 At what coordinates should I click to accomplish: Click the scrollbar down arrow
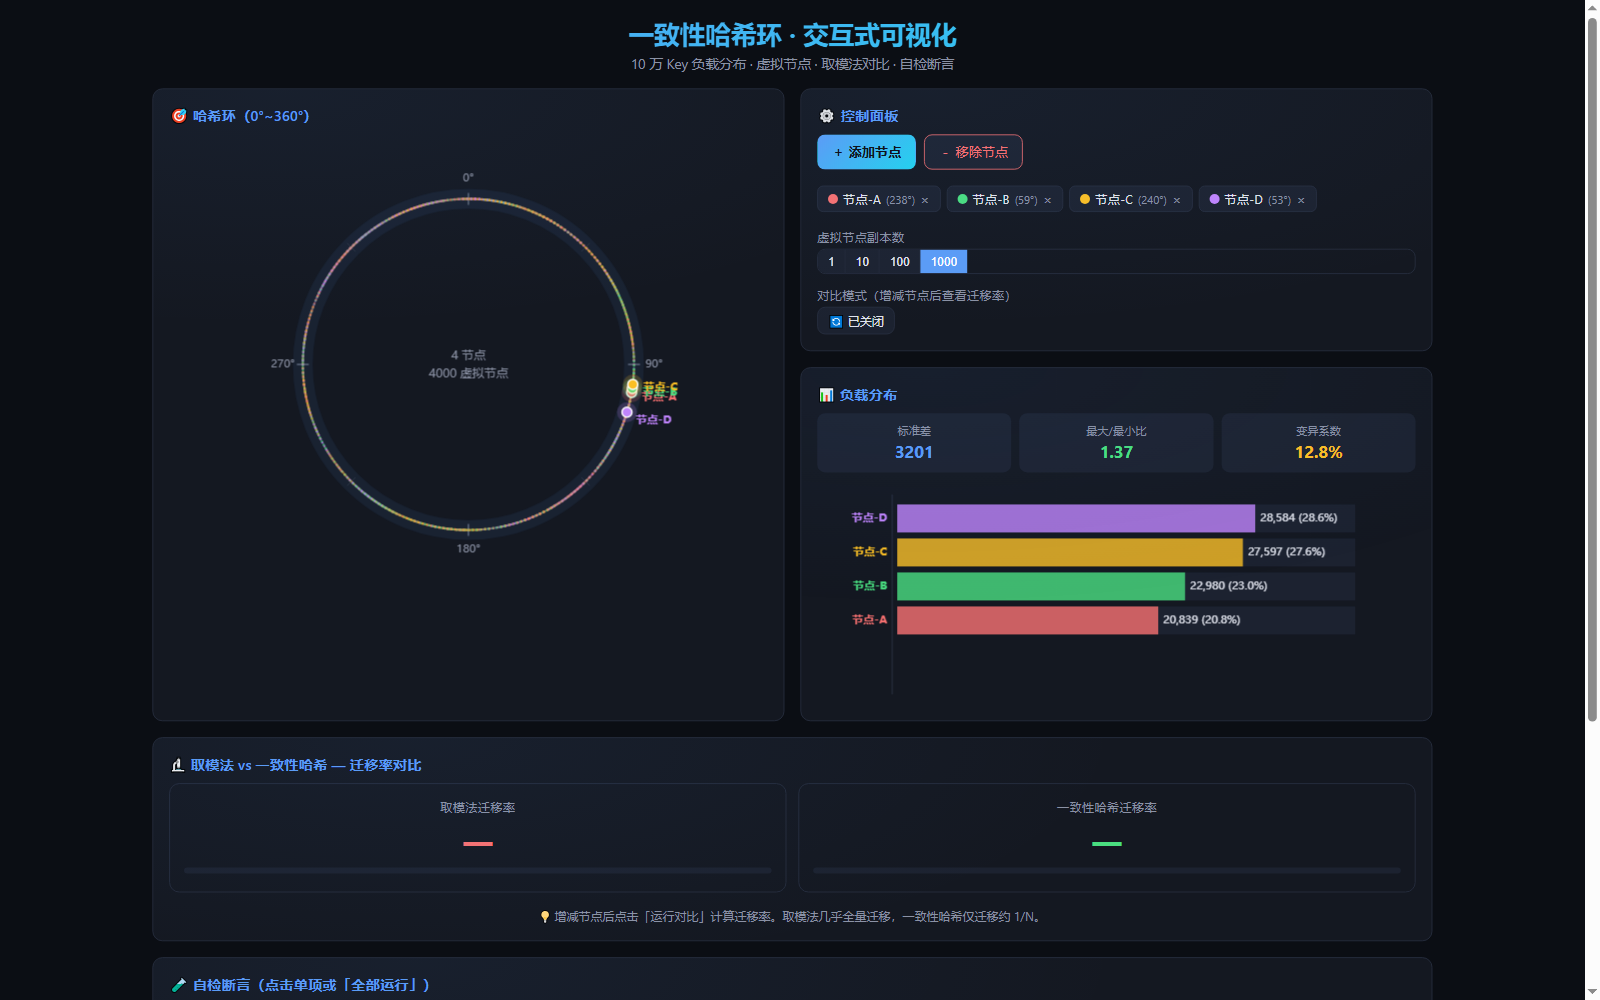pos(1592,992)
